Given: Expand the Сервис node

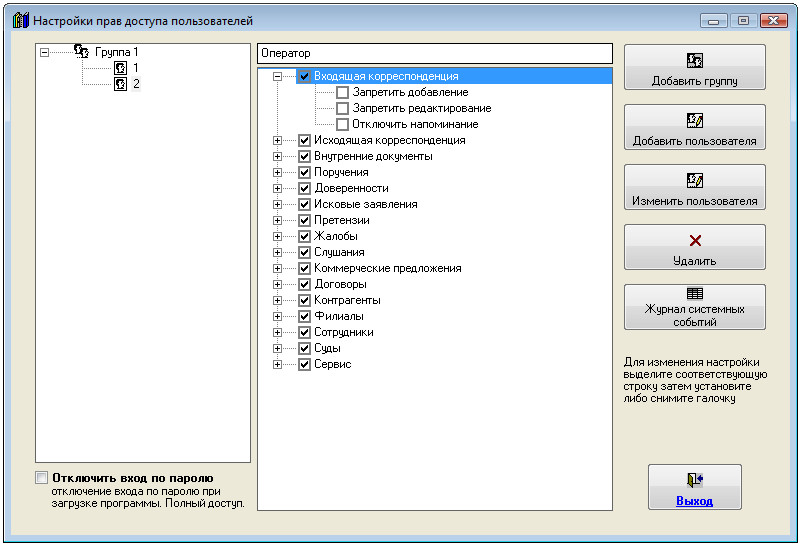Looking at the screenshot, I should pos(277,364).
